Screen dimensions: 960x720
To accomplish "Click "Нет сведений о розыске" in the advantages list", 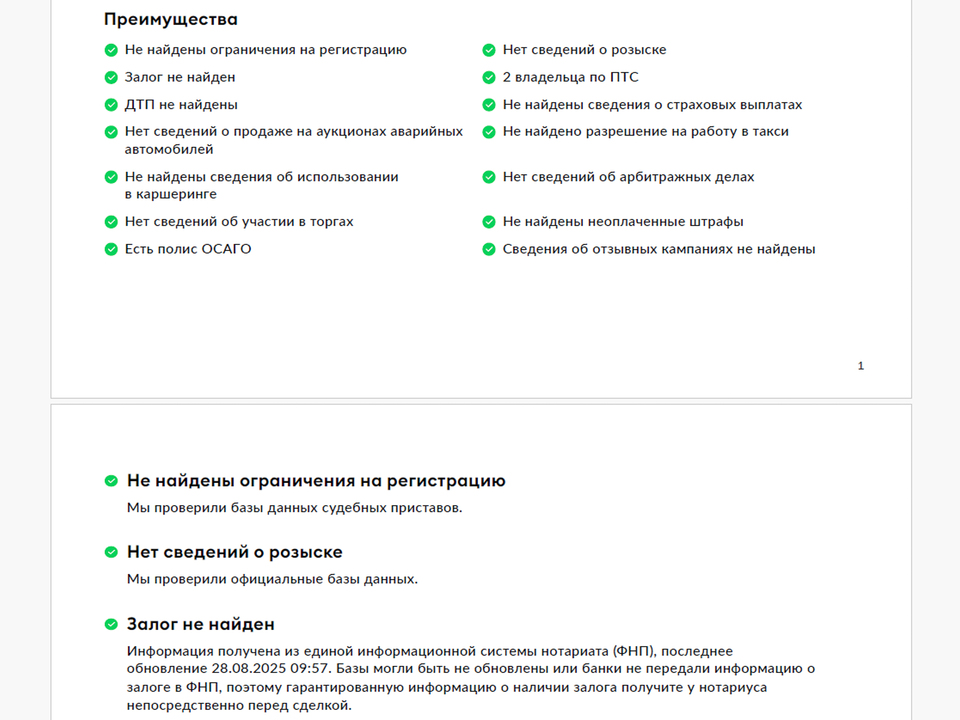I will pos(584,50).
